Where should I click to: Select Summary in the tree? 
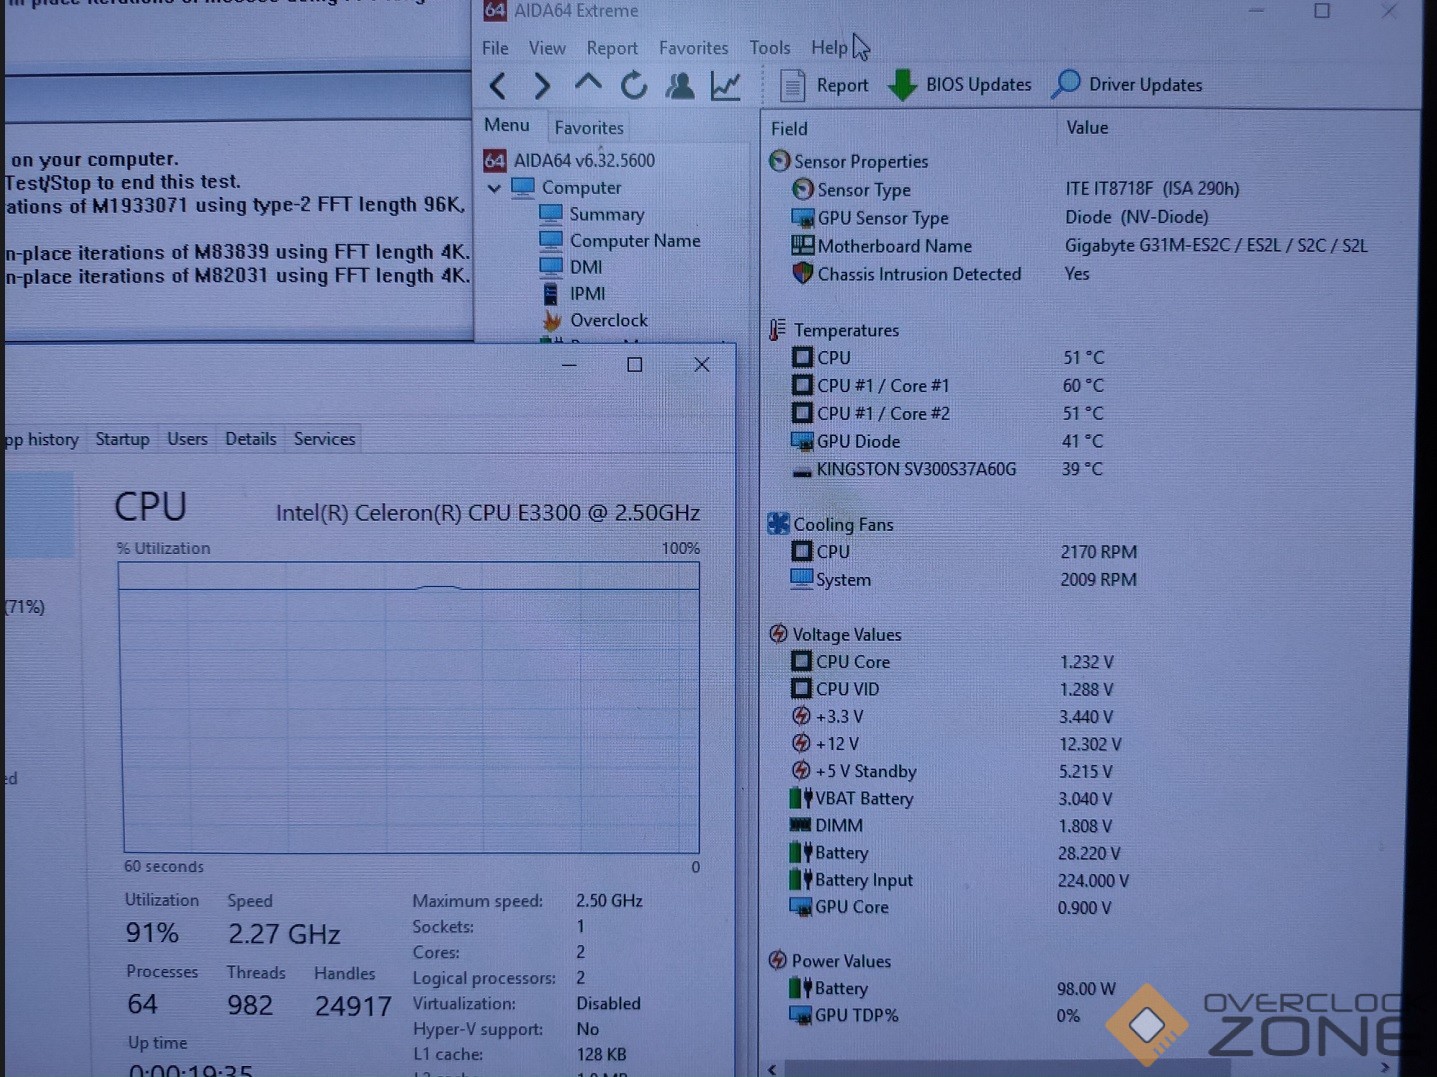606,214
